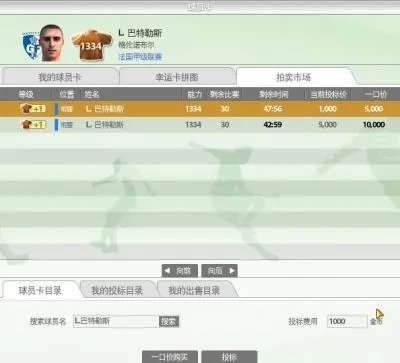Go to next page with 向后 button
The width and height of the screenshot is (400, 363).
point(220,271)
